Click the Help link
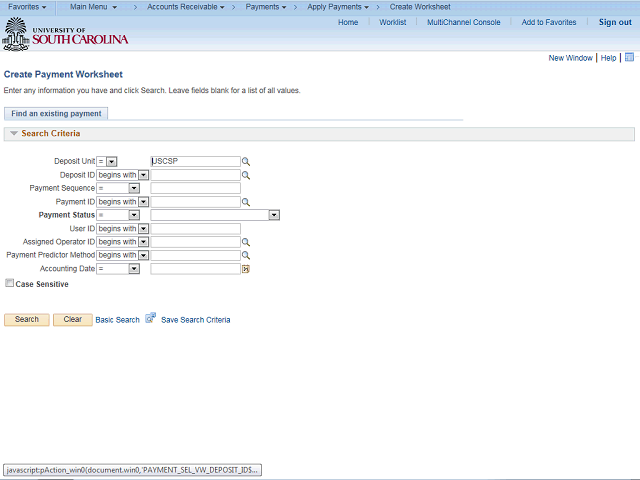Screen dimensions: 640x480 tap(608, 58)
